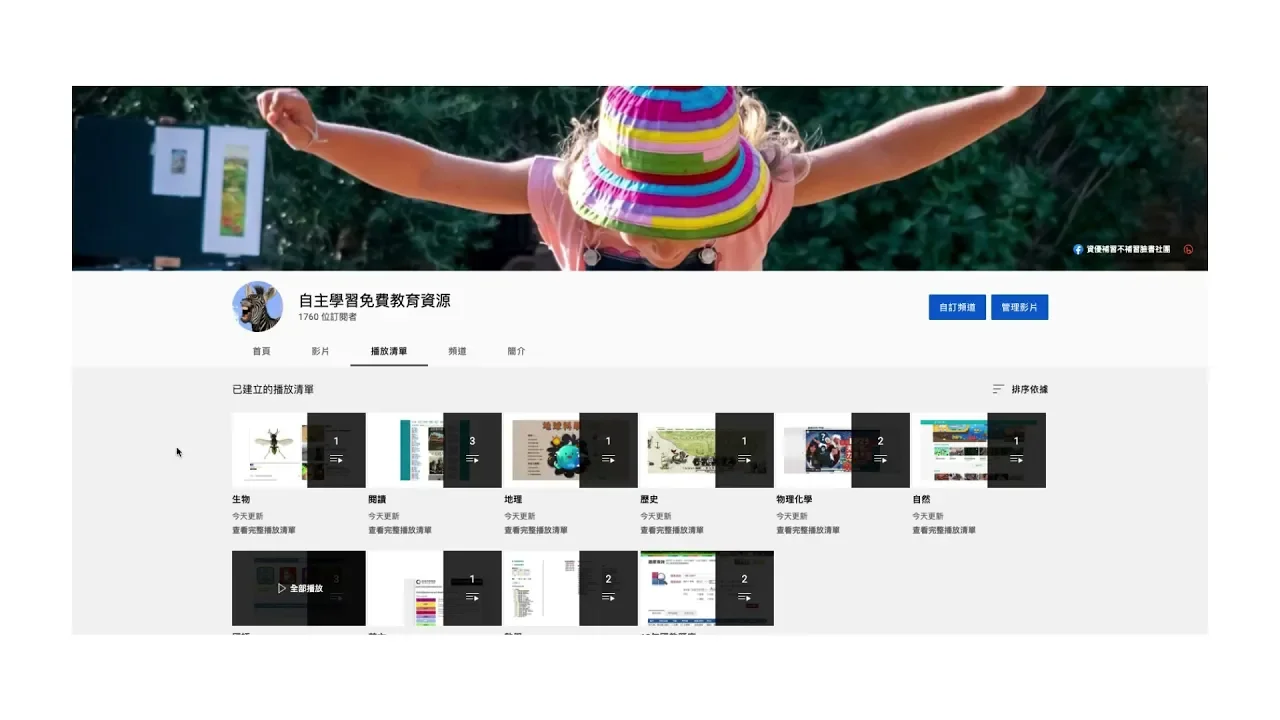
Task: Click 查看完整播放清單 under 歷史
Action: click(672, 530)
